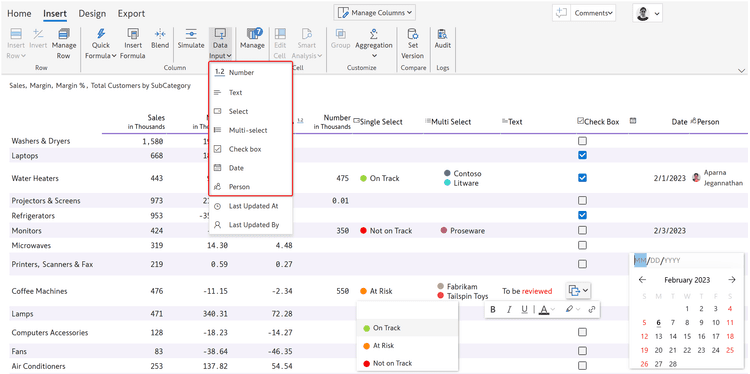
Task: Apply italic in text format toolbar
Action: point(509,309)
